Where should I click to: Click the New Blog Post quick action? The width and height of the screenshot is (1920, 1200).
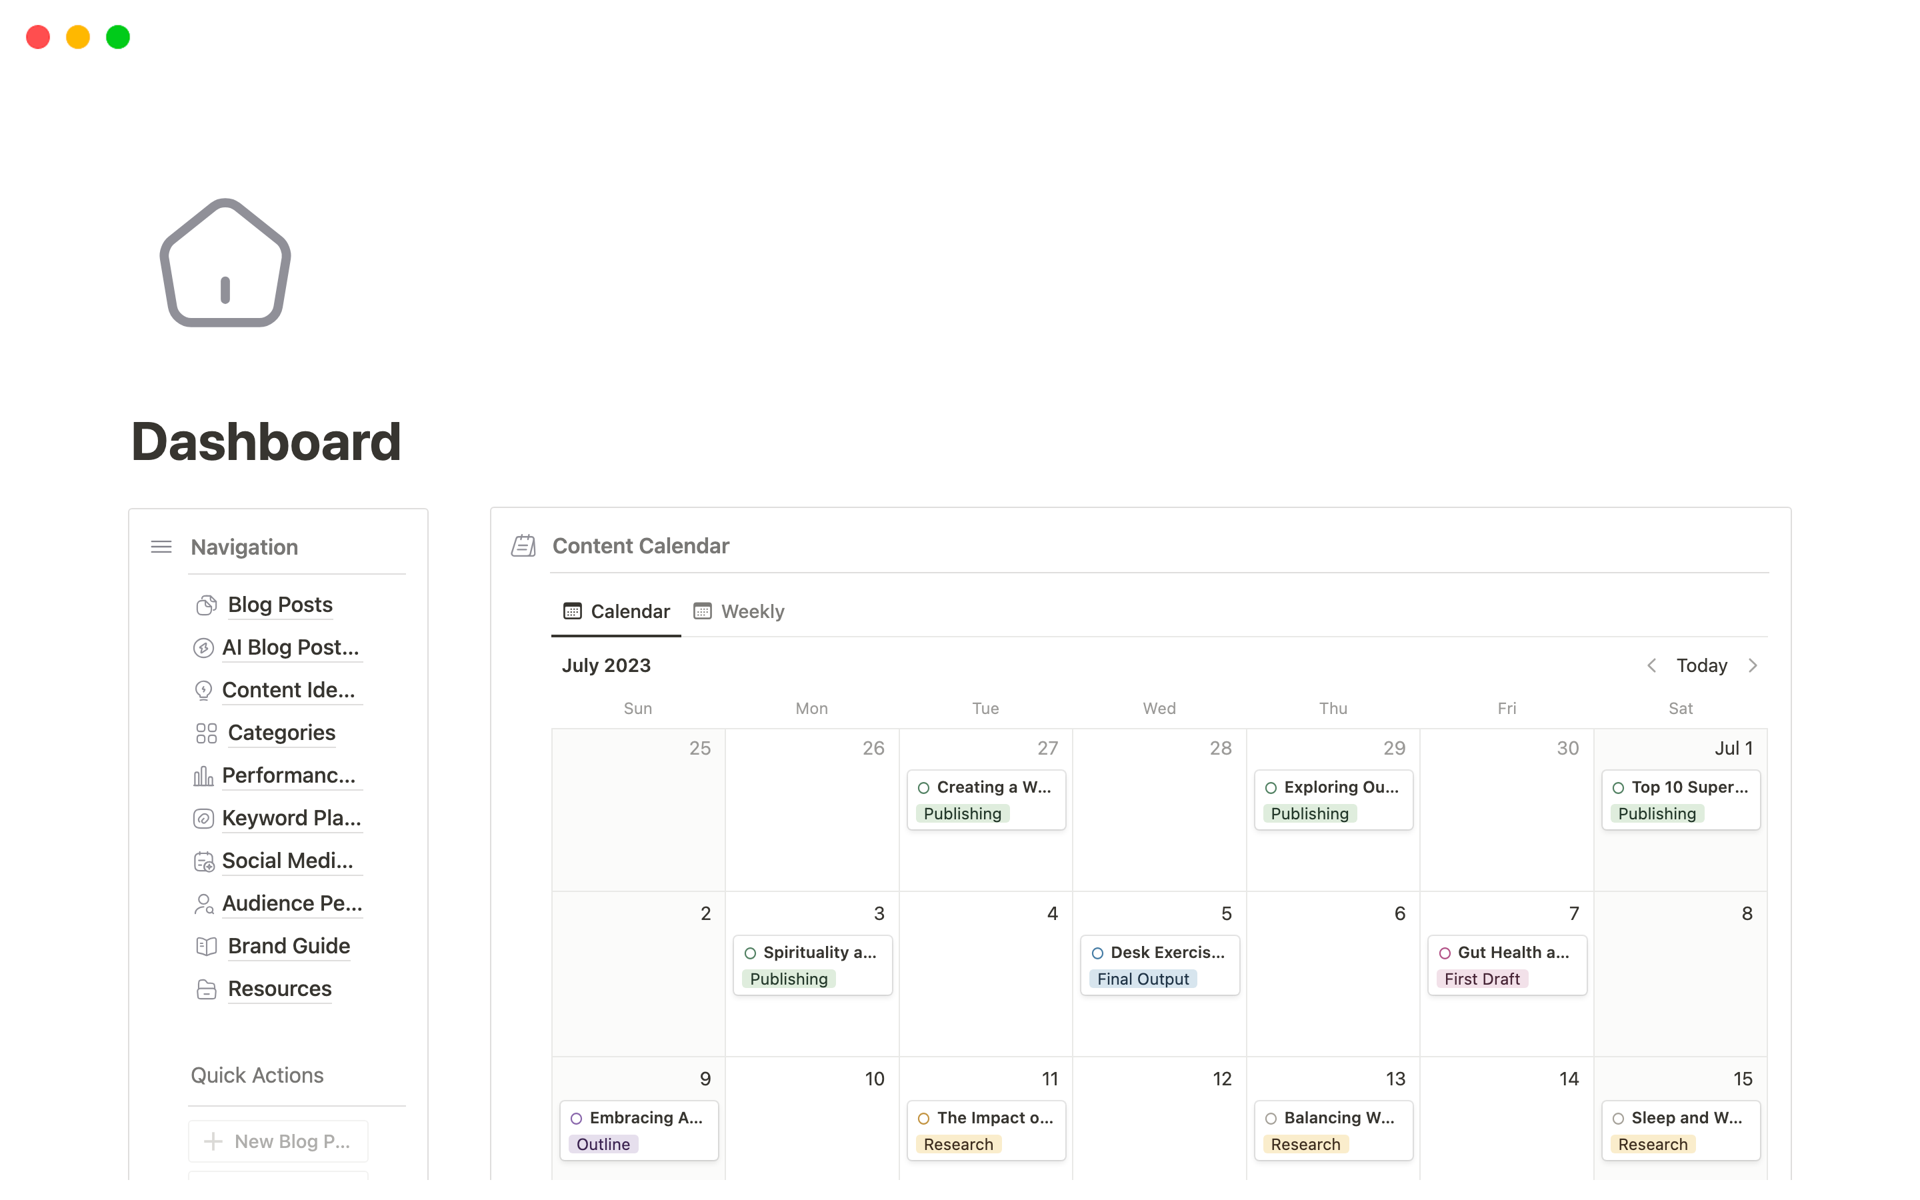[x=278, y=1141]
